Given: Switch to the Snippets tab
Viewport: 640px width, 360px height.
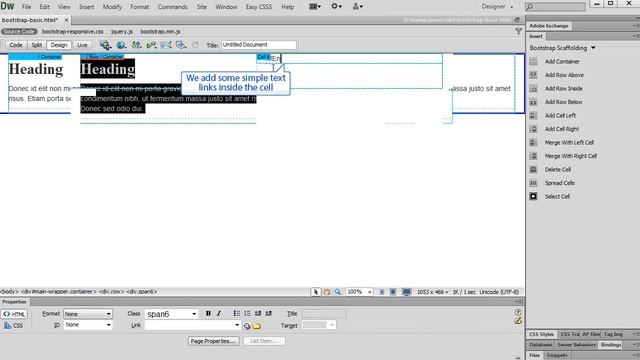Looking at the screenshot, I should [x=557, y=356].
